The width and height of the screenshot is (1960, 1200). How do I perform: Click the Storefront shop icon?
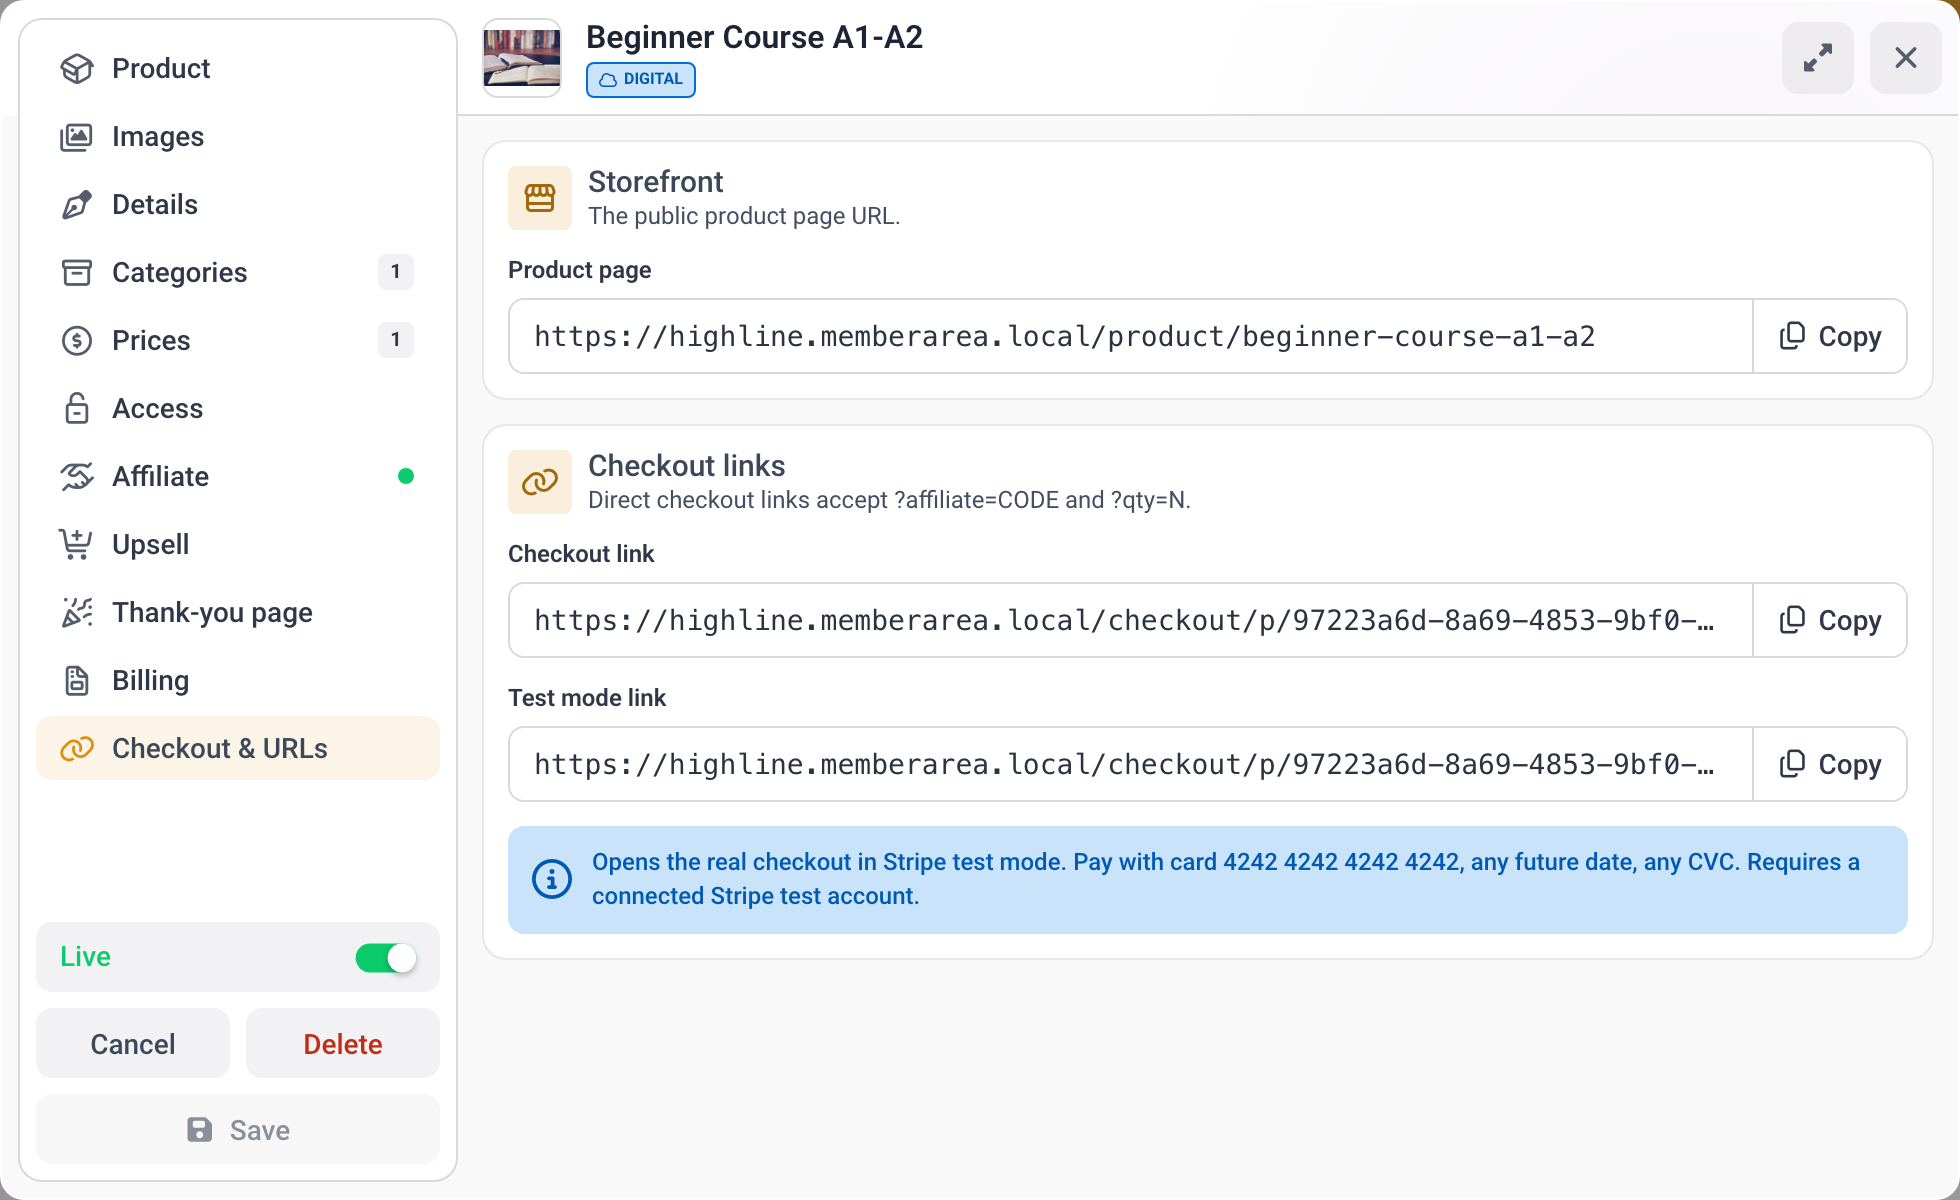[x=540, y=198]
